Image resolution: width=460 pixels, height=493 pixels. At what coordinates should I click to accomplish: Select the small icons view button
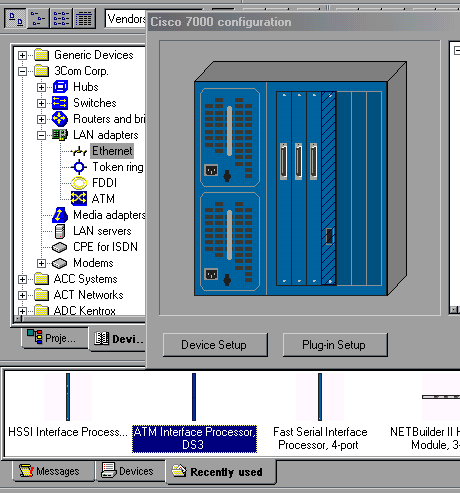38,19
